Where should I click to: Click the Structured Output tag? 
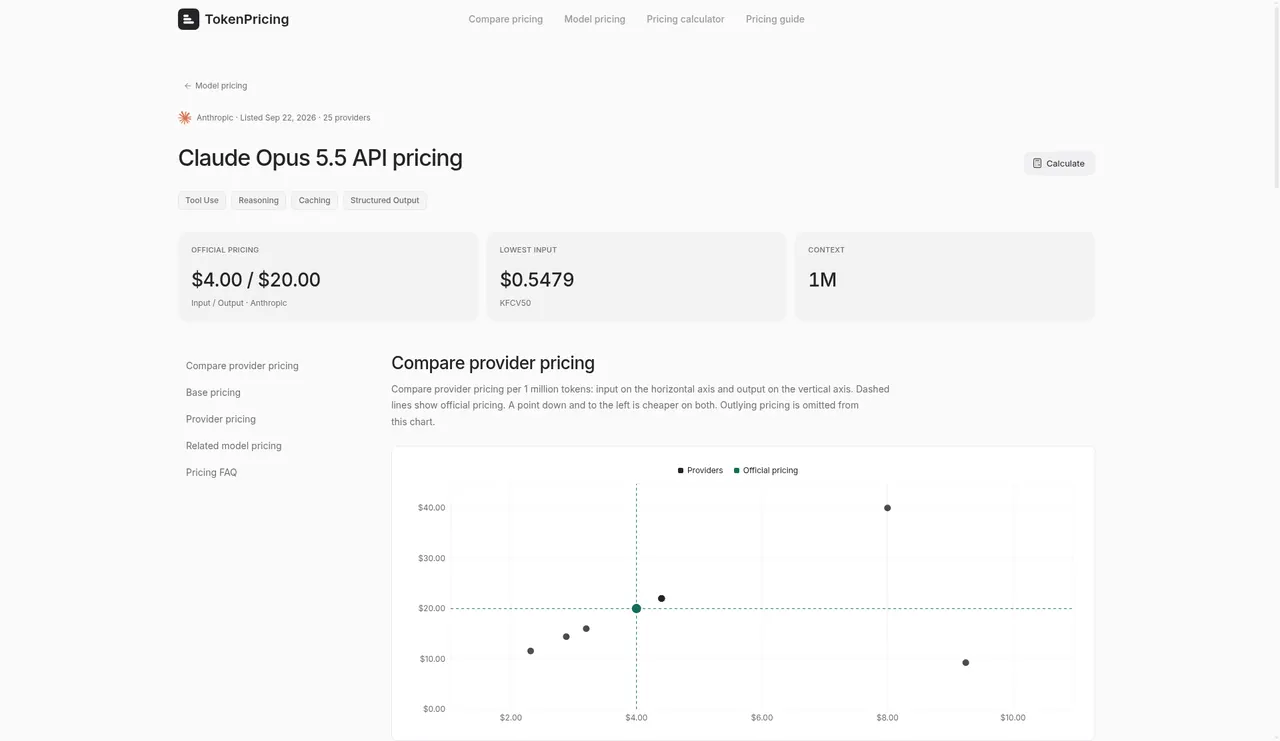(385, 201)
